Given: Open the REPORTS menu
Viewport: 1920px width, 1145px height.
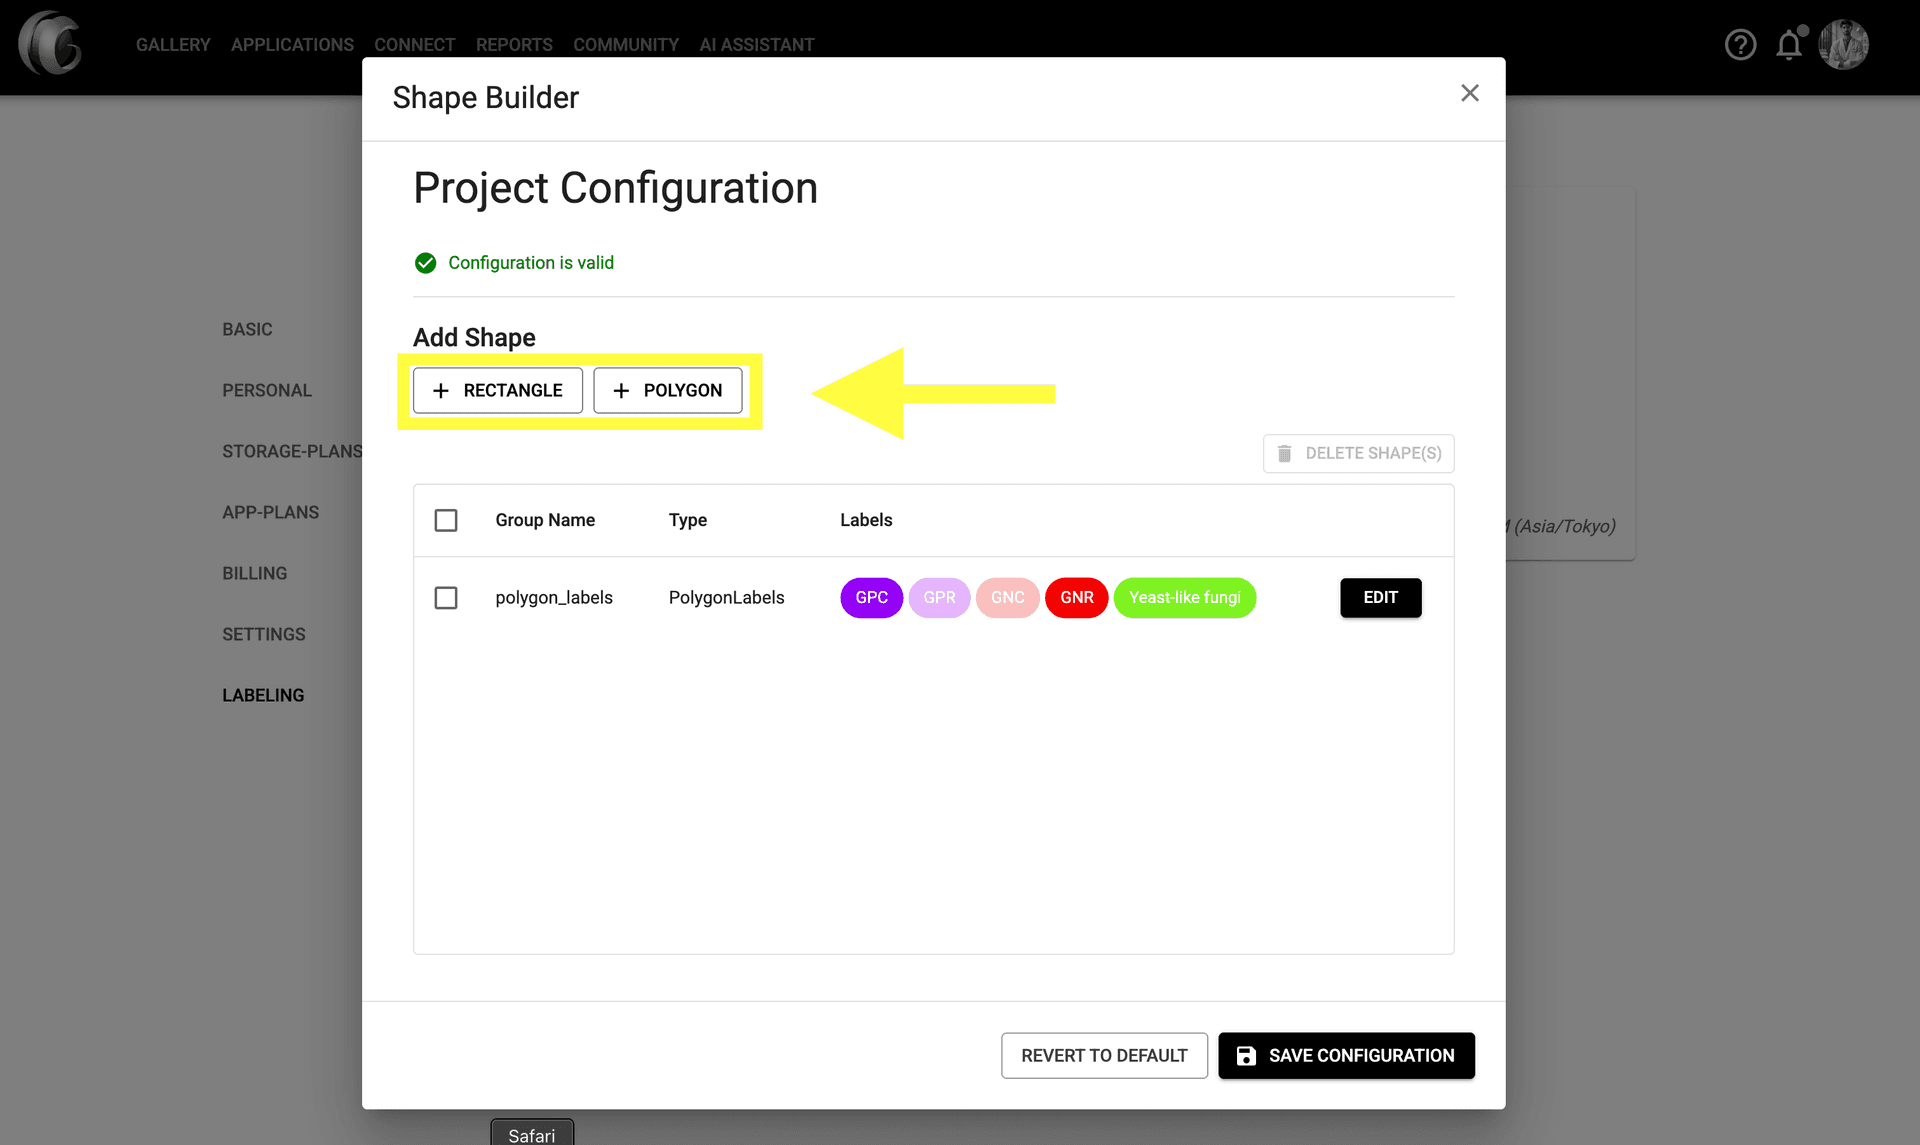Looking at the screenshot, I should point(514,44).
